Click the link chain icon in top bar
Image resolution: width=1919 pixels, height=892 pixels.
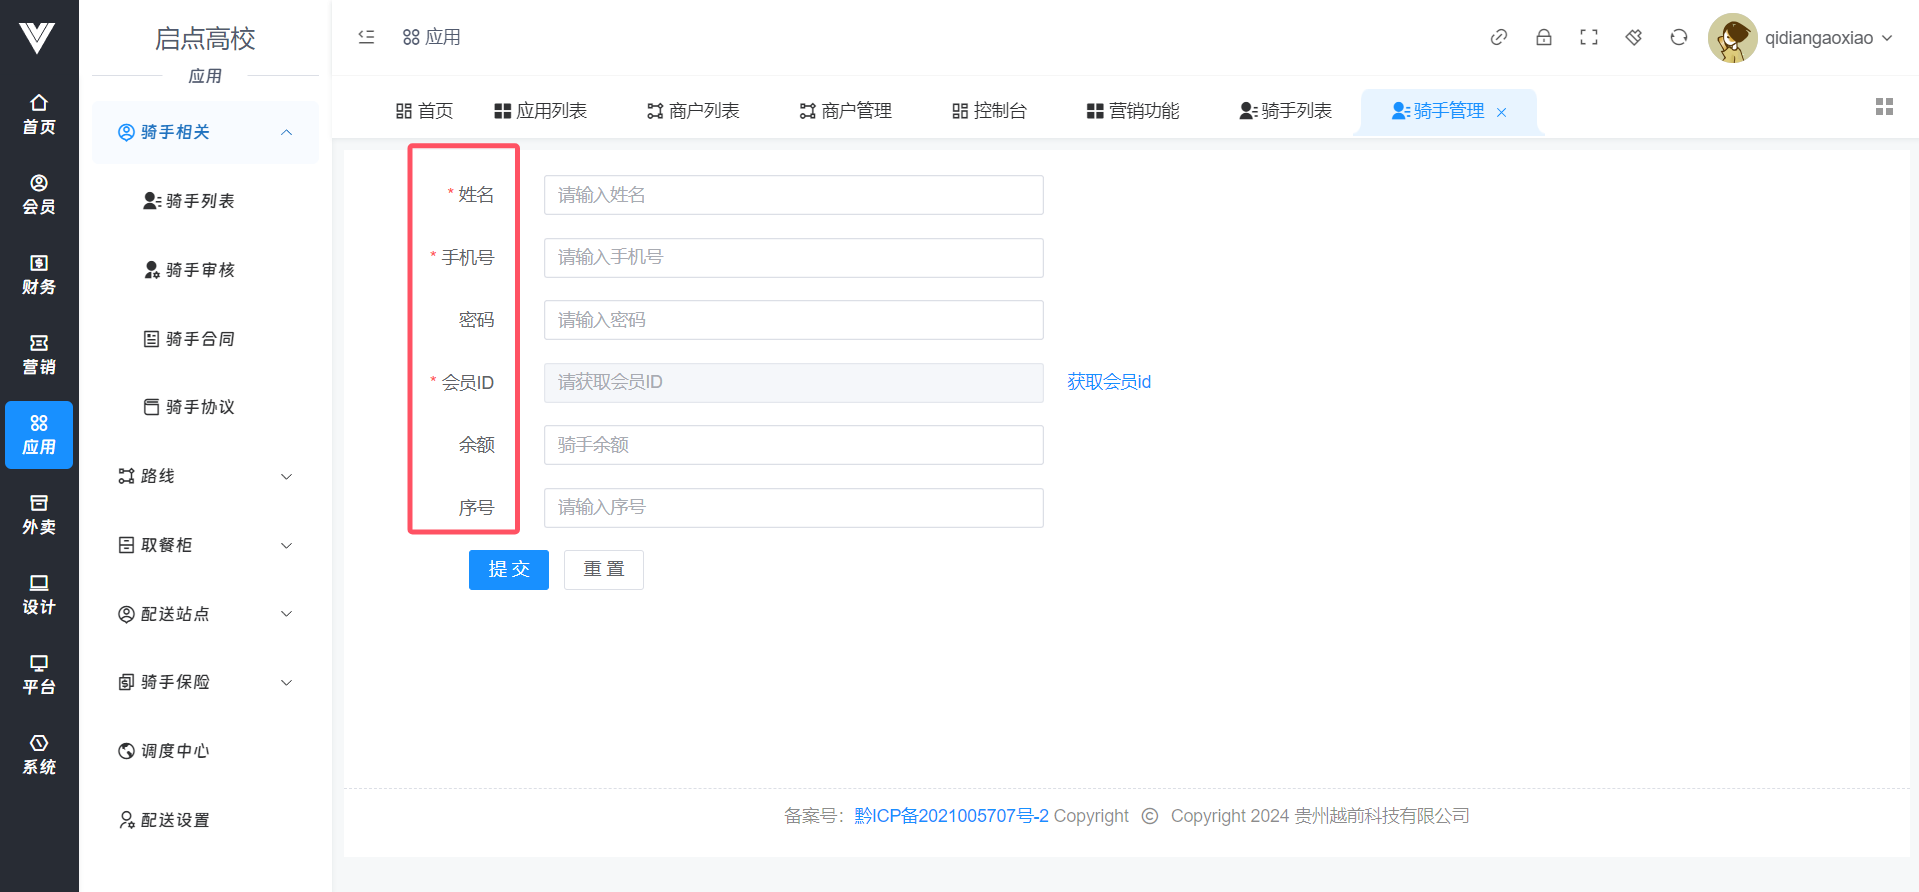1498,37
